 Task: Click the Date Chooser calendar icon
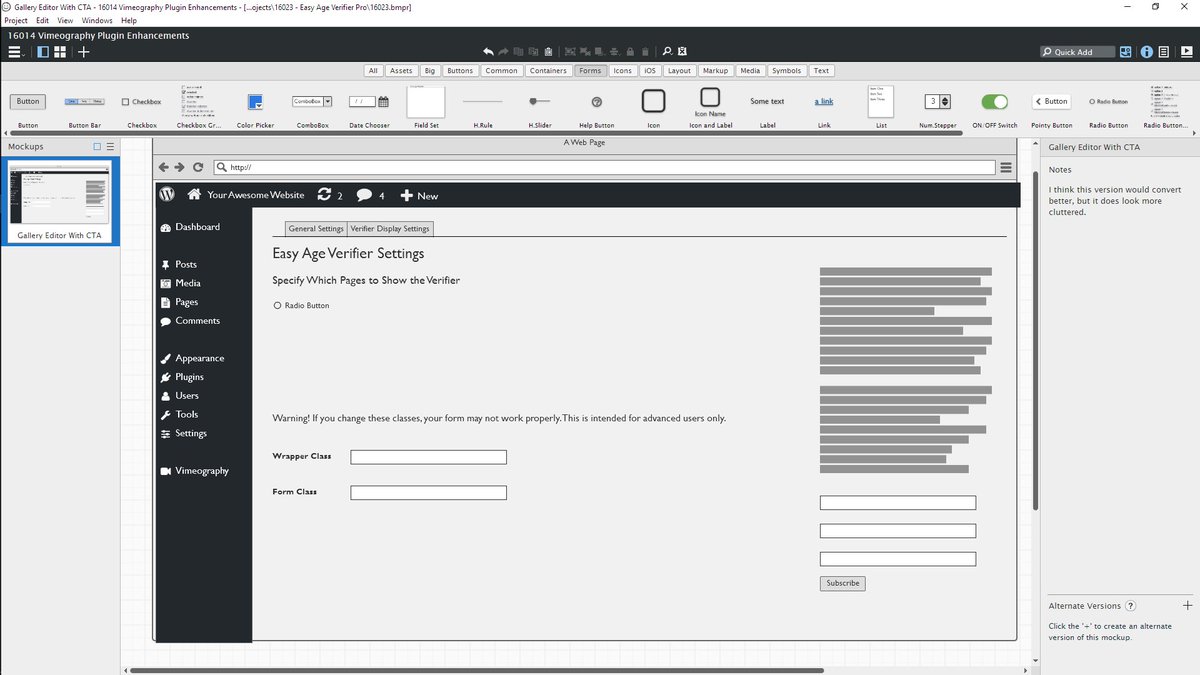pyautogui.click(x=383, y=101)
